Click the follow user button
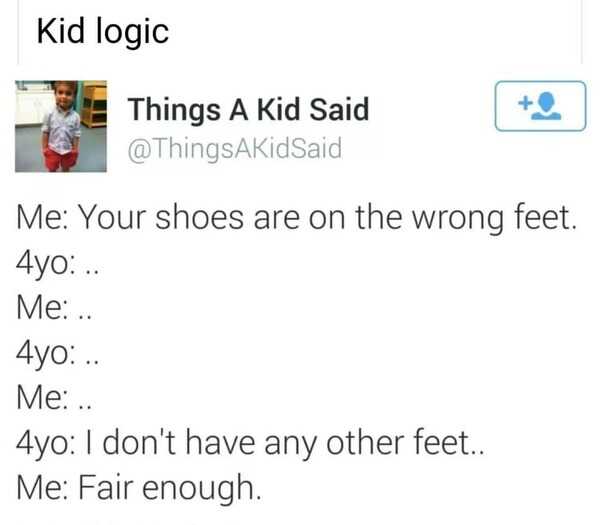This screenshot has width=600, height=525. 540,107
